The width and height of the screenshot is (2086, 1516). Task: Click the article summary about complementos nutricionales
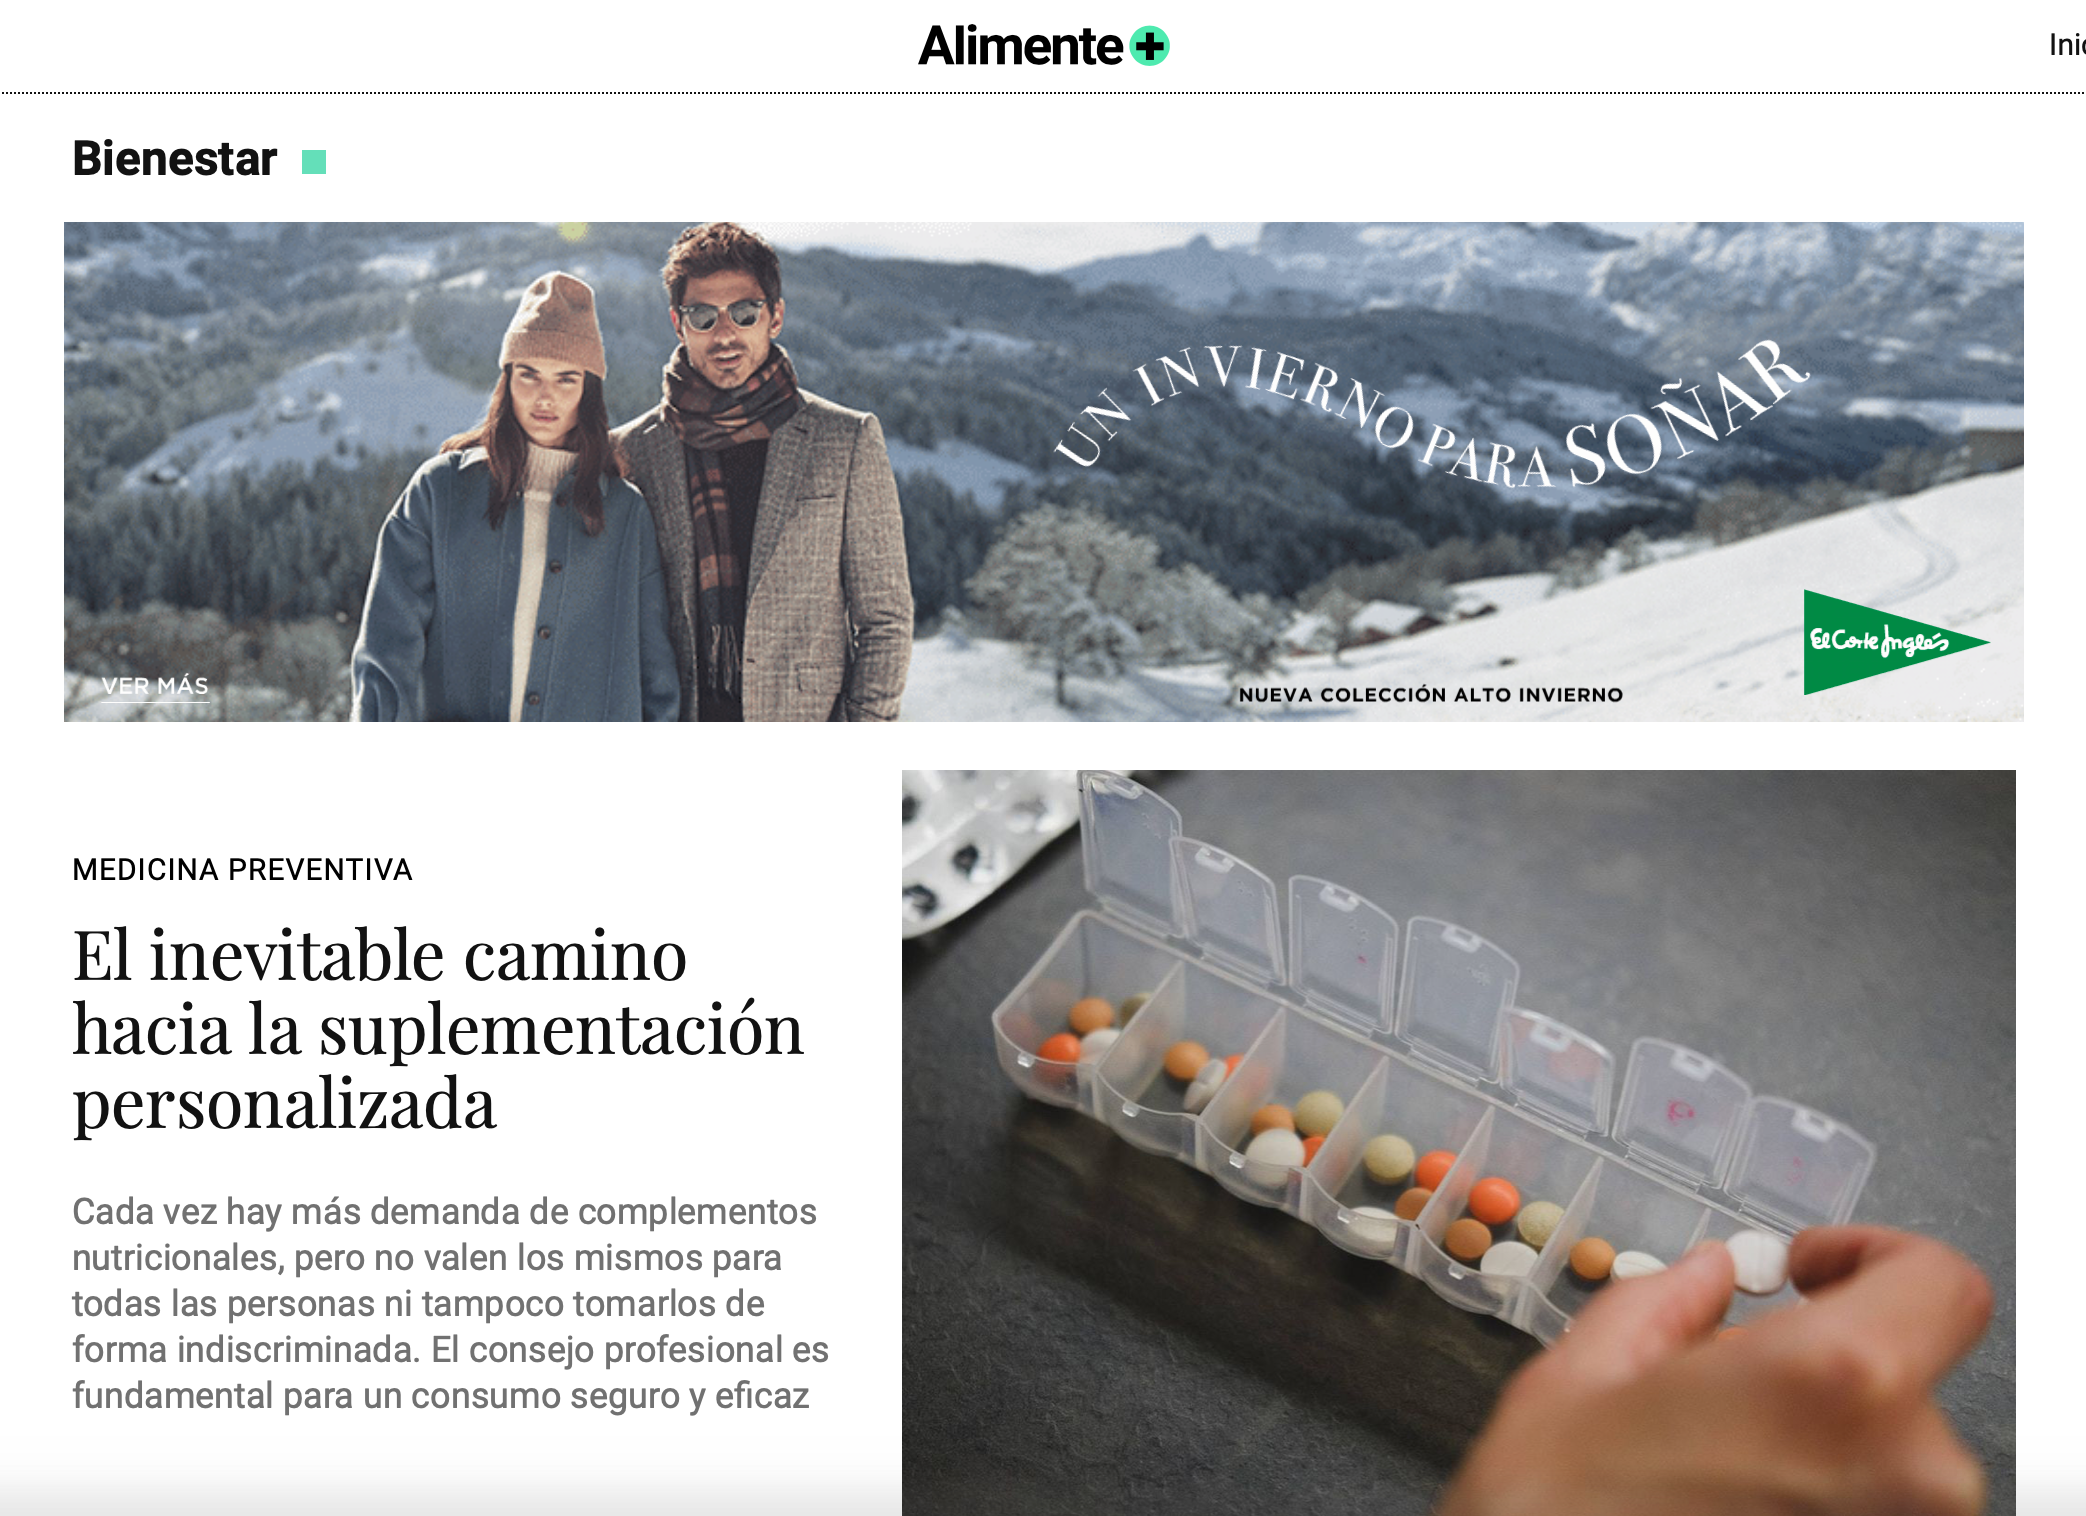click(x=450, y=1303)
